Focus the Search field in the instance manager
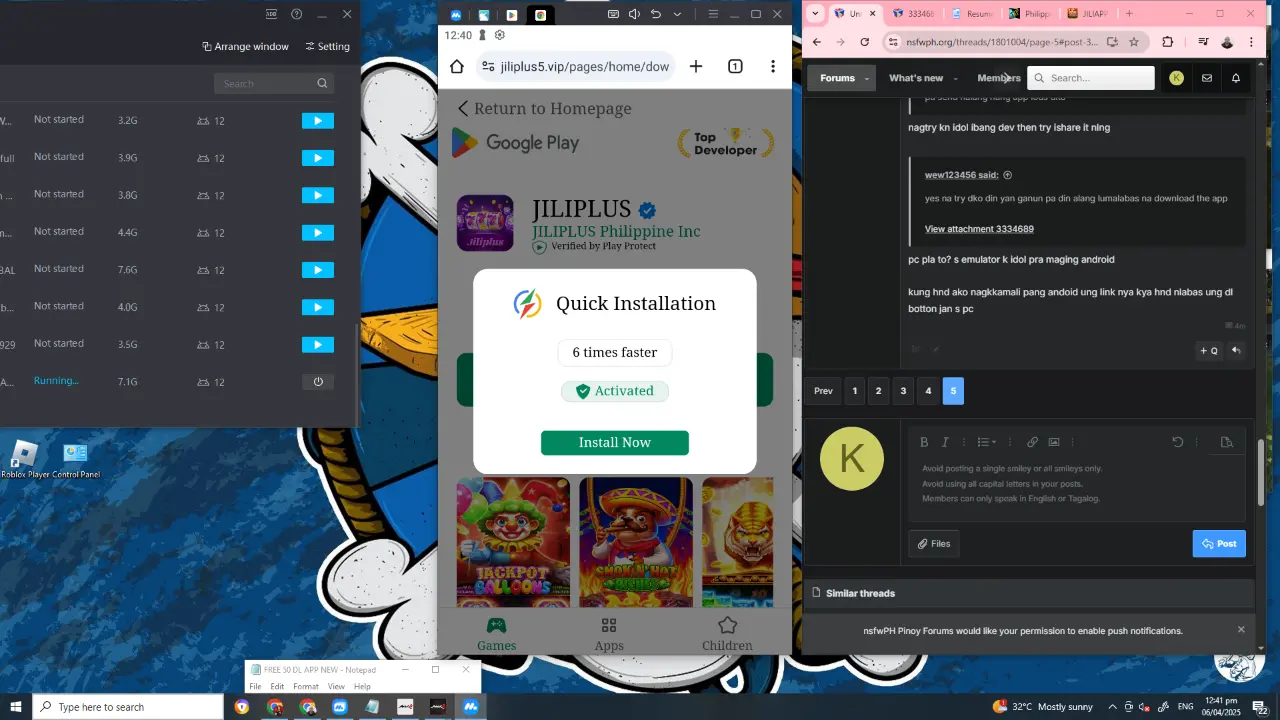This screenshot has width=1280, height=720. click(x=274, y=84)
